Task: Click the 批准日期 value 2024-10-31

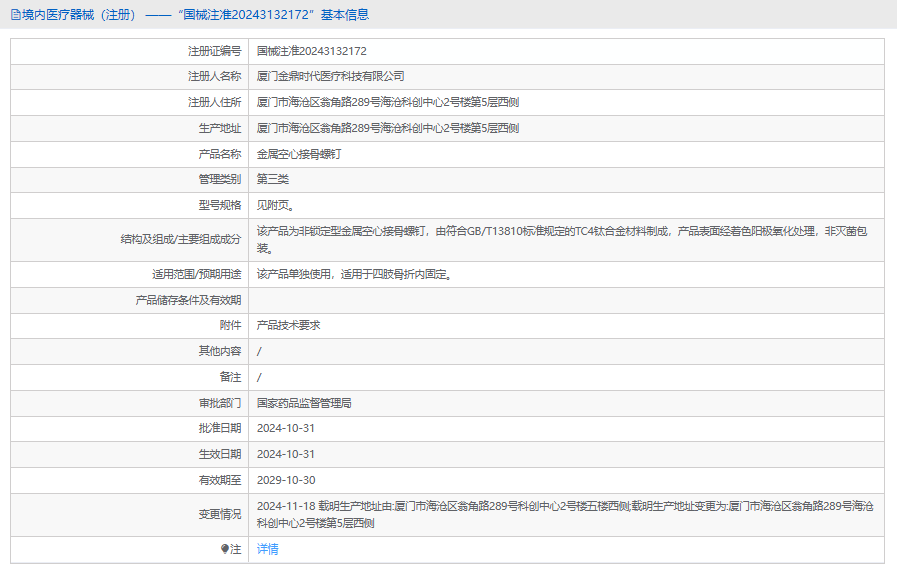Action: point(285,429)
